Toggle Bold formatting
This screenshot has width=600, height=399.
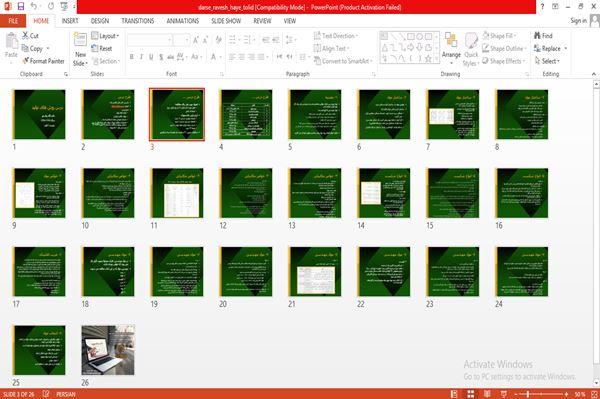[132, 57]
